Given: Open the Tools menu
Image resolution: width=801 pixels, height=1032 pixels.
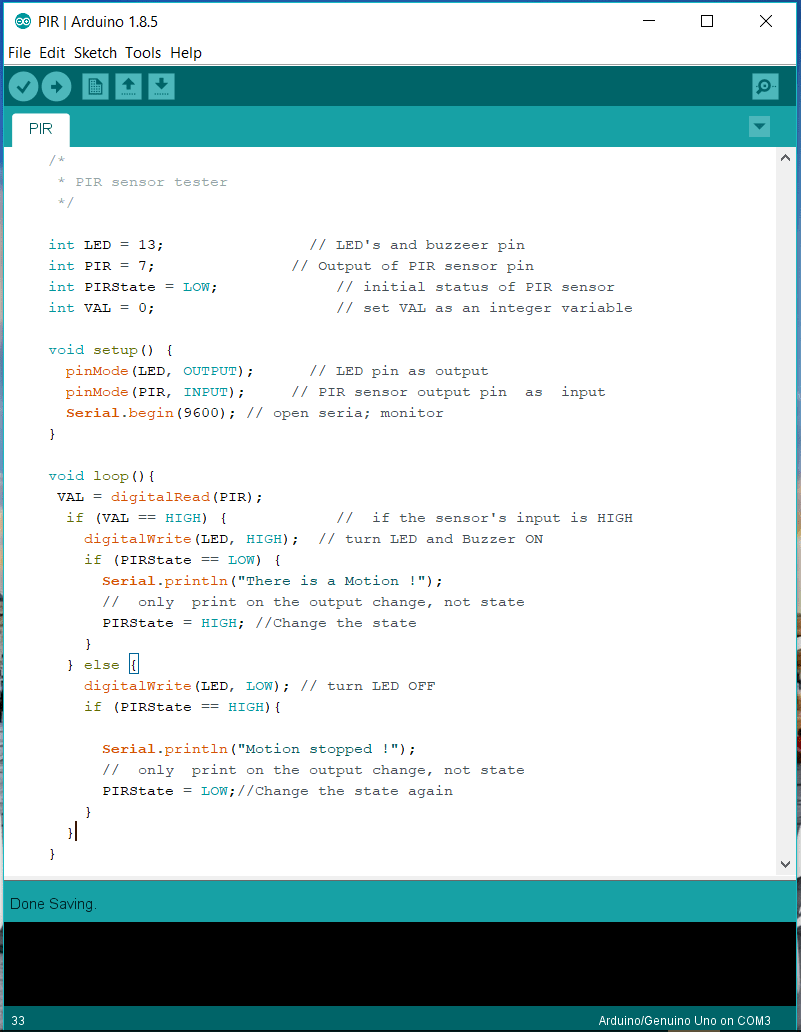Looking at the screenshot, I should [x=143, y=53].
